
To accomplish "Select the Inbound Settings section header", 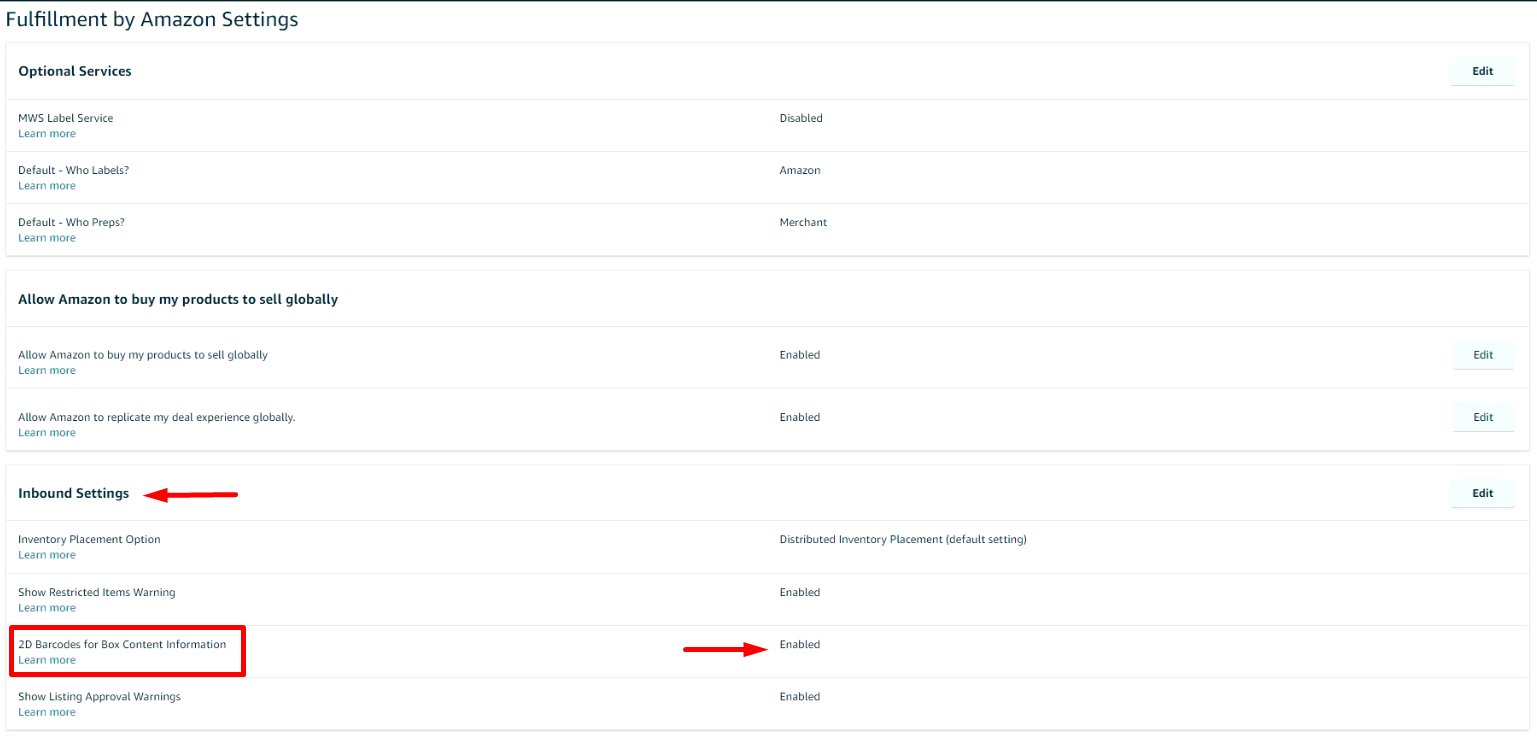I will point(74,493).
